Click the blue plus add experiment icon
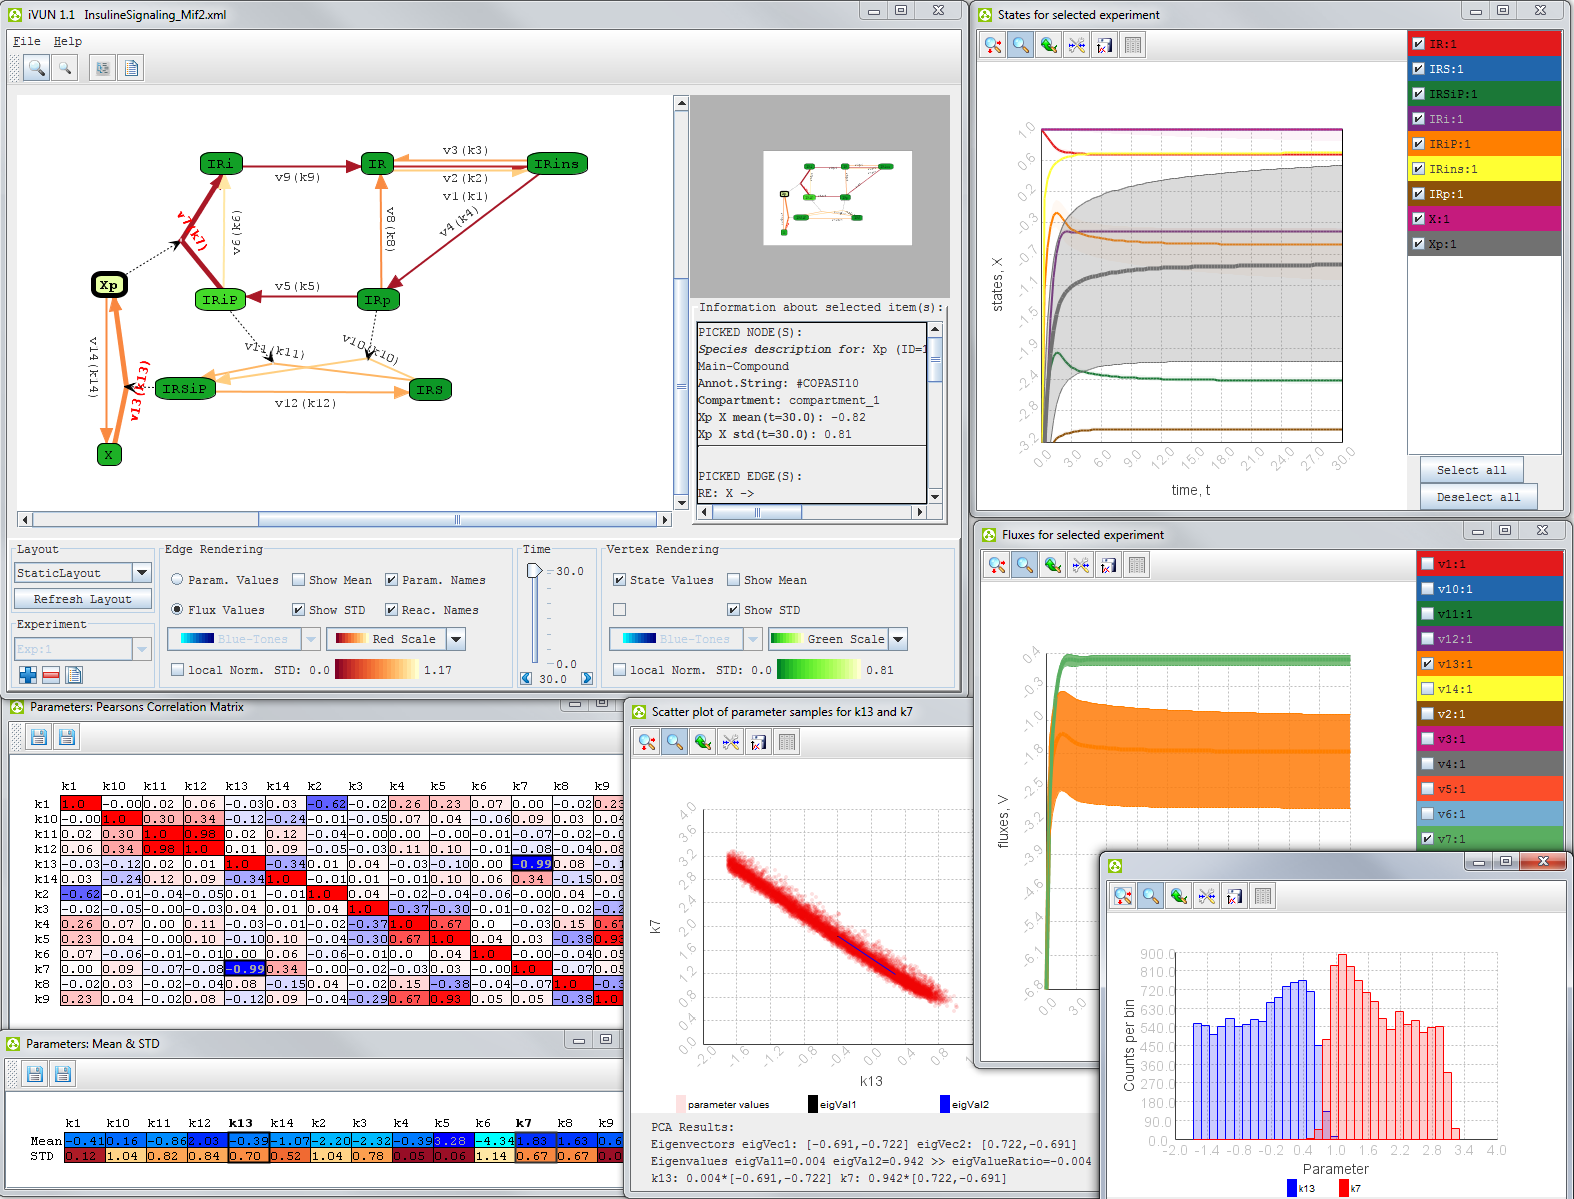Image resolution: width=1574 pixels, height=1199 pixels. tap(28, 675)
